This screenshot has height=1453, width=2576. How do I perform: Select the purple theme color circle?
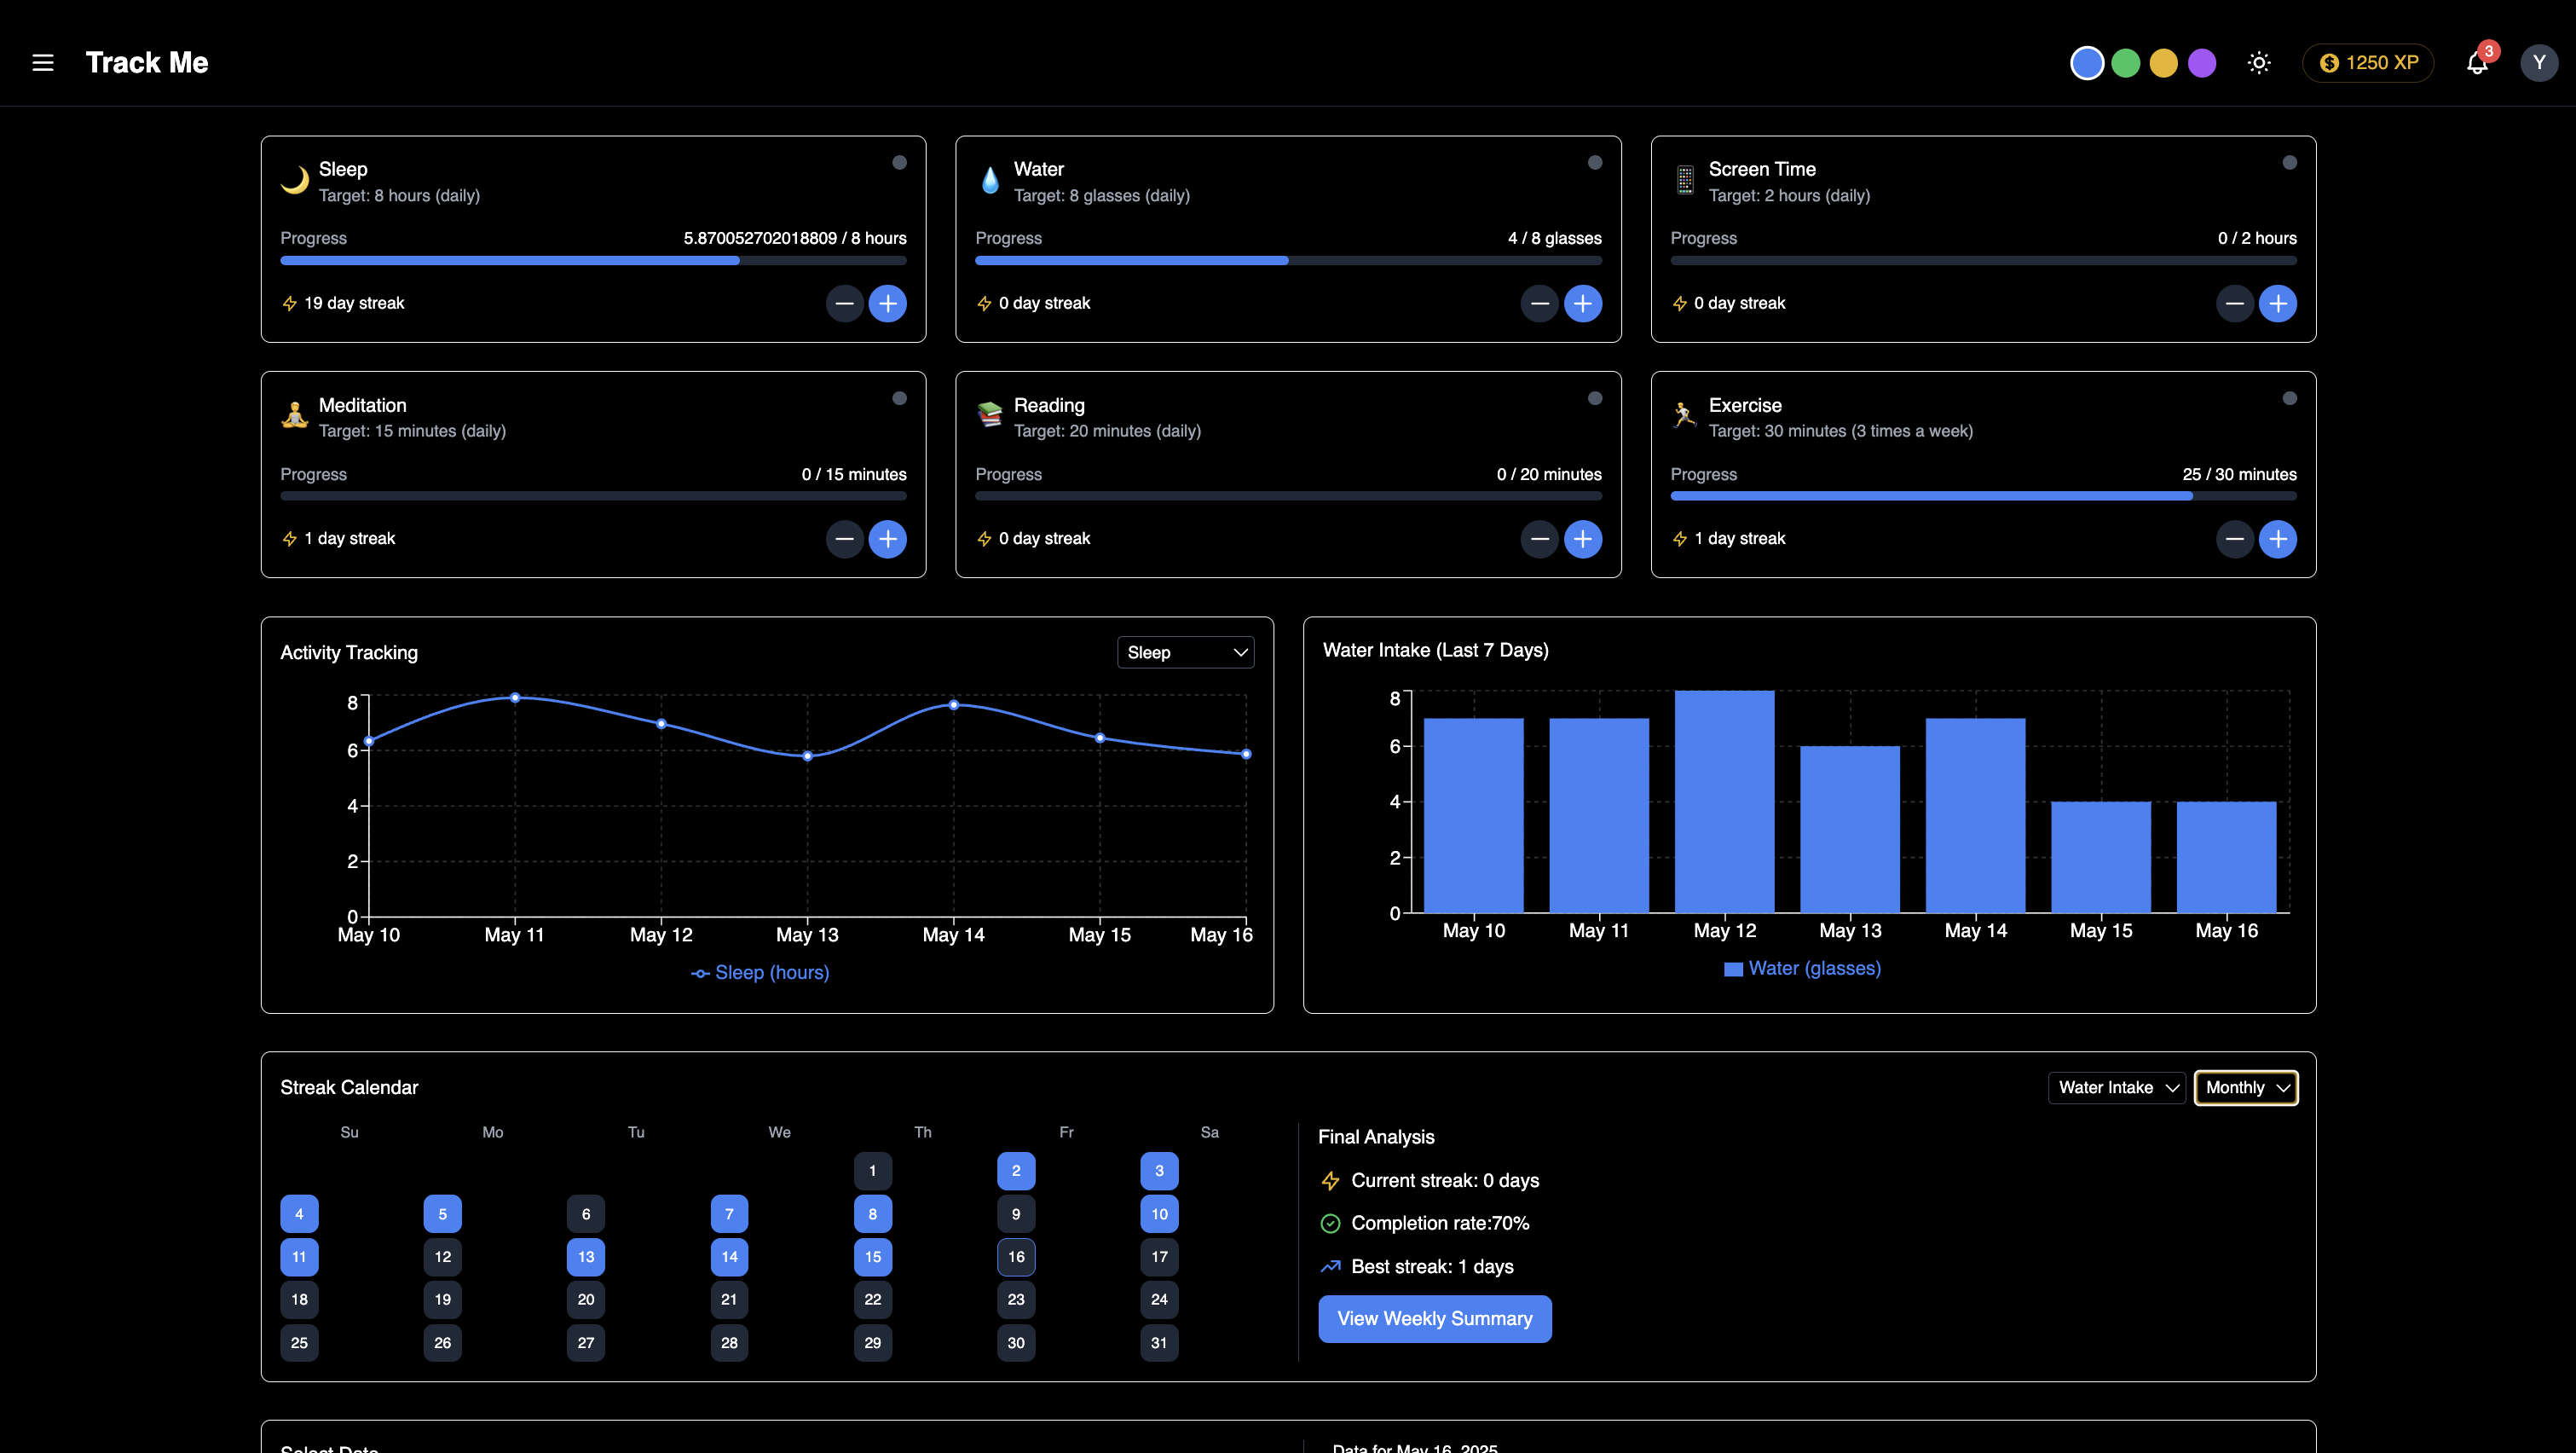[2202, 62]
